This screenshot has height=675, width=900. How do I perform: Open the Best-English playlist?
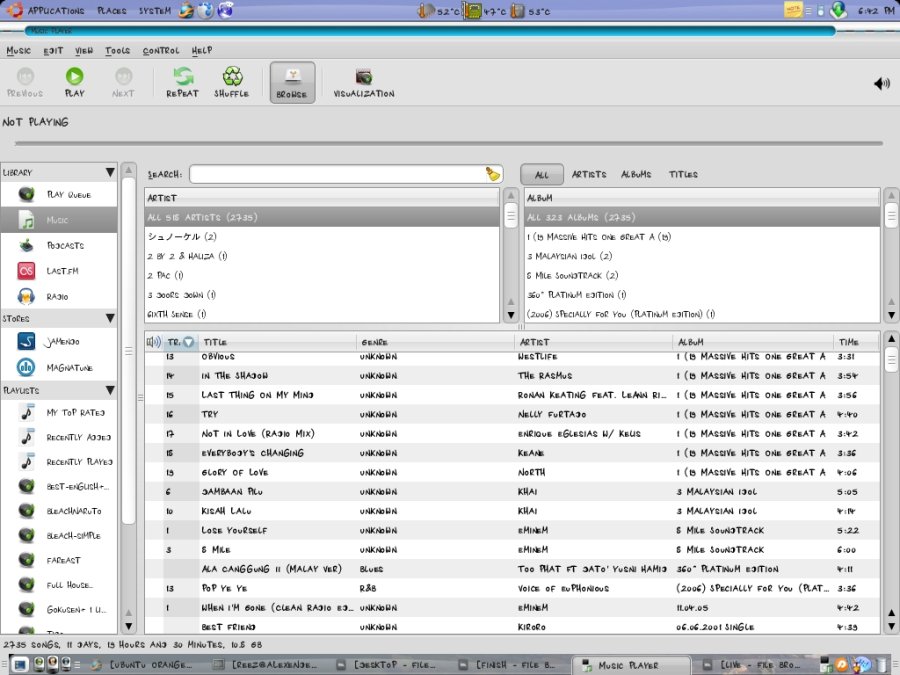pos(59,487)
